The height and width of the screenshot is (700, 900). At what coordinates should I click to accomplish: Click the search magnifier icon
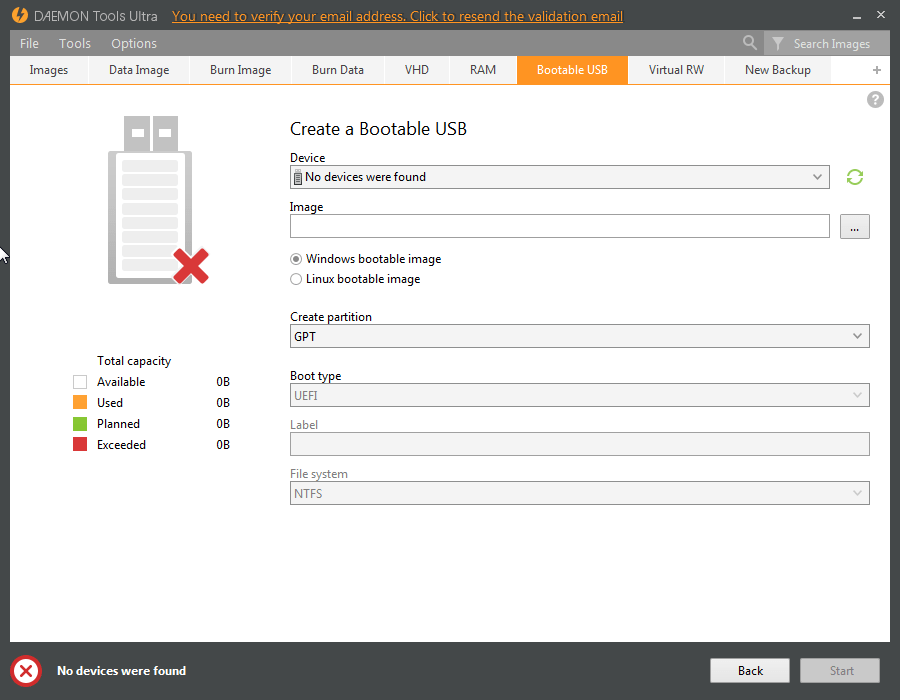(x=750, y=43)
